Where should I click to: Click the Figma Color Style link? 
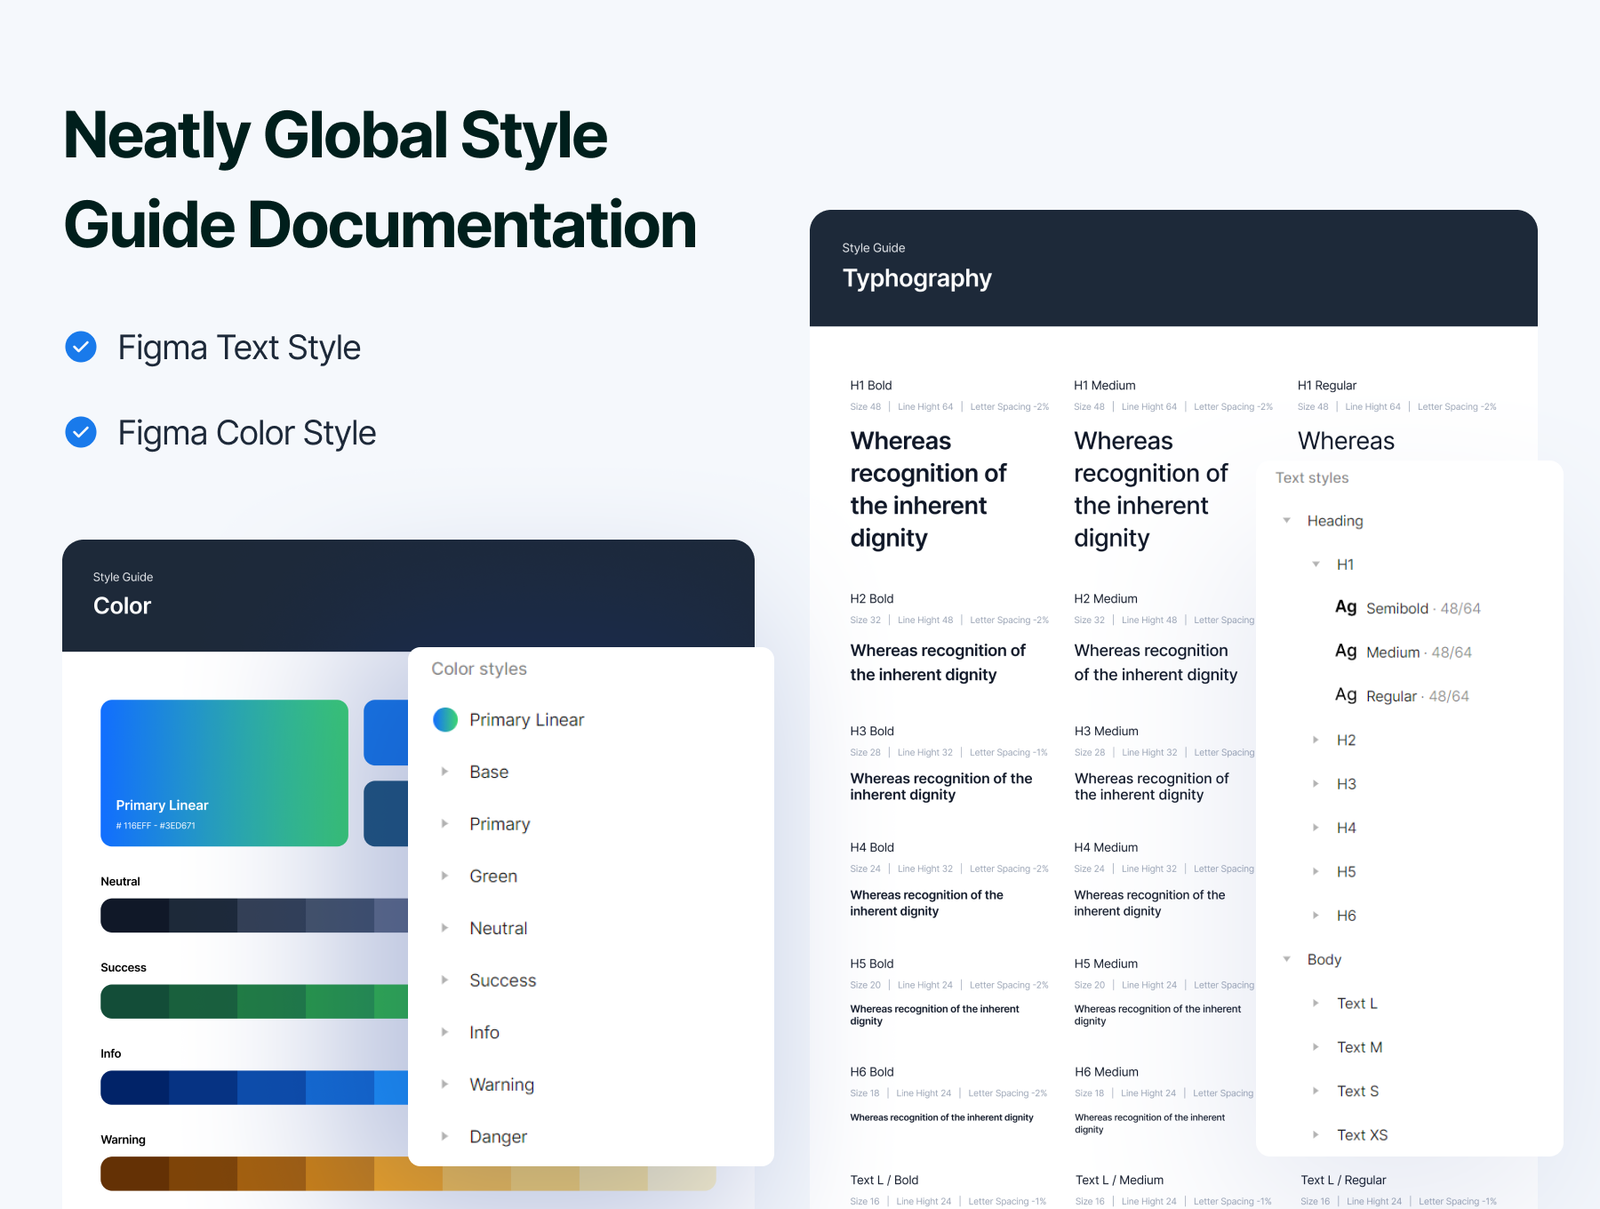[x=246, y=432]
